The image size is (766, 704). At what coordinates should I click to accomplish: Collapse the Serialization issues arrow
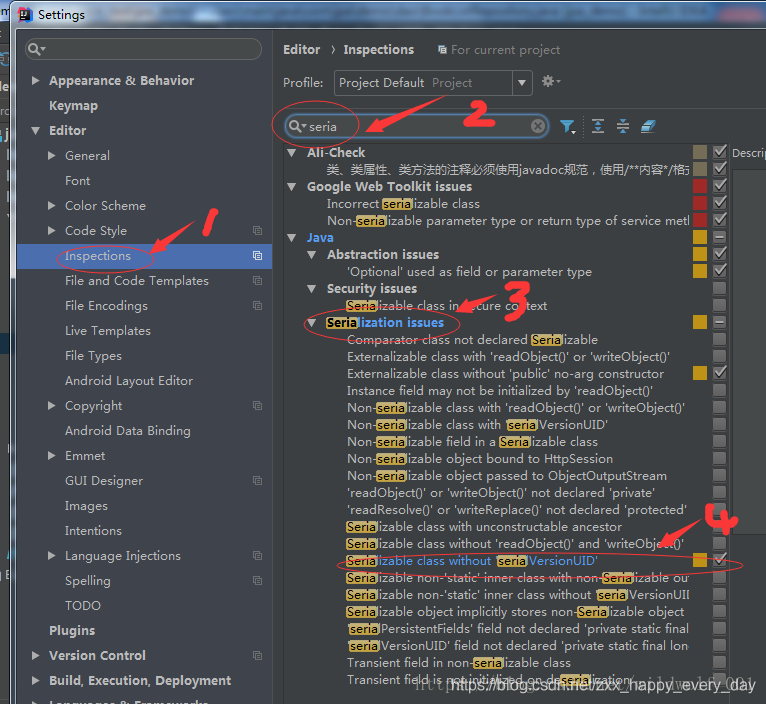pyautogui.click(x=312, y=322)
